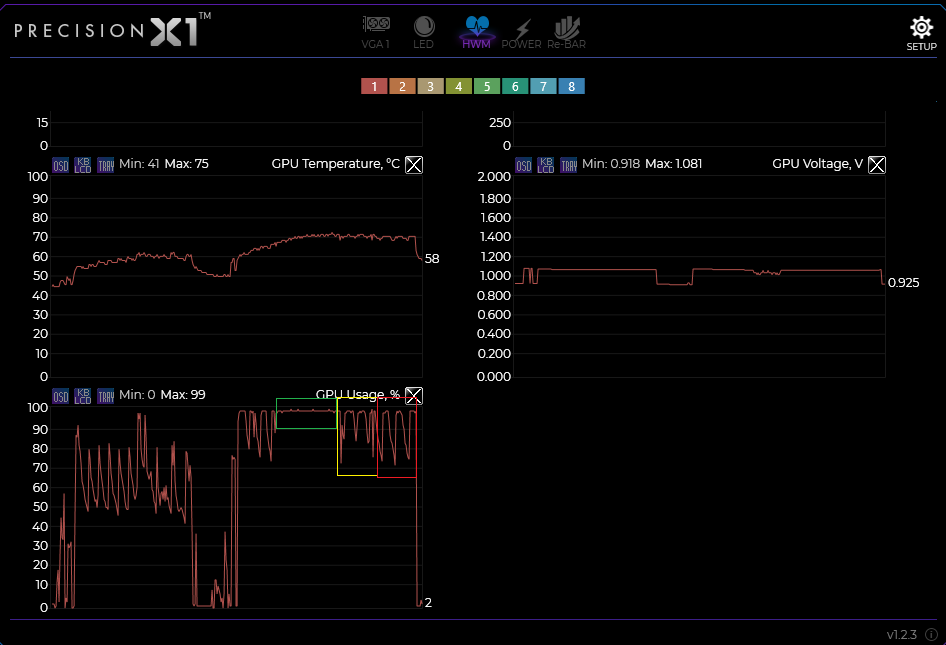Click current temperature value 58

click(x=432, y=258)
